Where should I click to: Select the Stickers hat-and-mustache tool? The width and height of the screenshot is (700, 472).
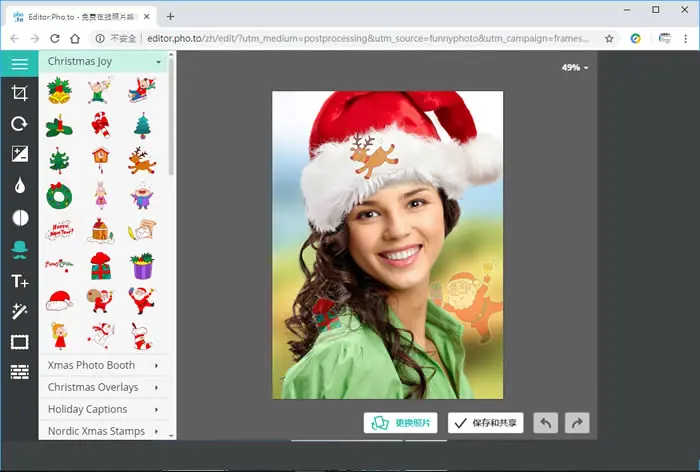pyautogui.click(x=20, y=250)
